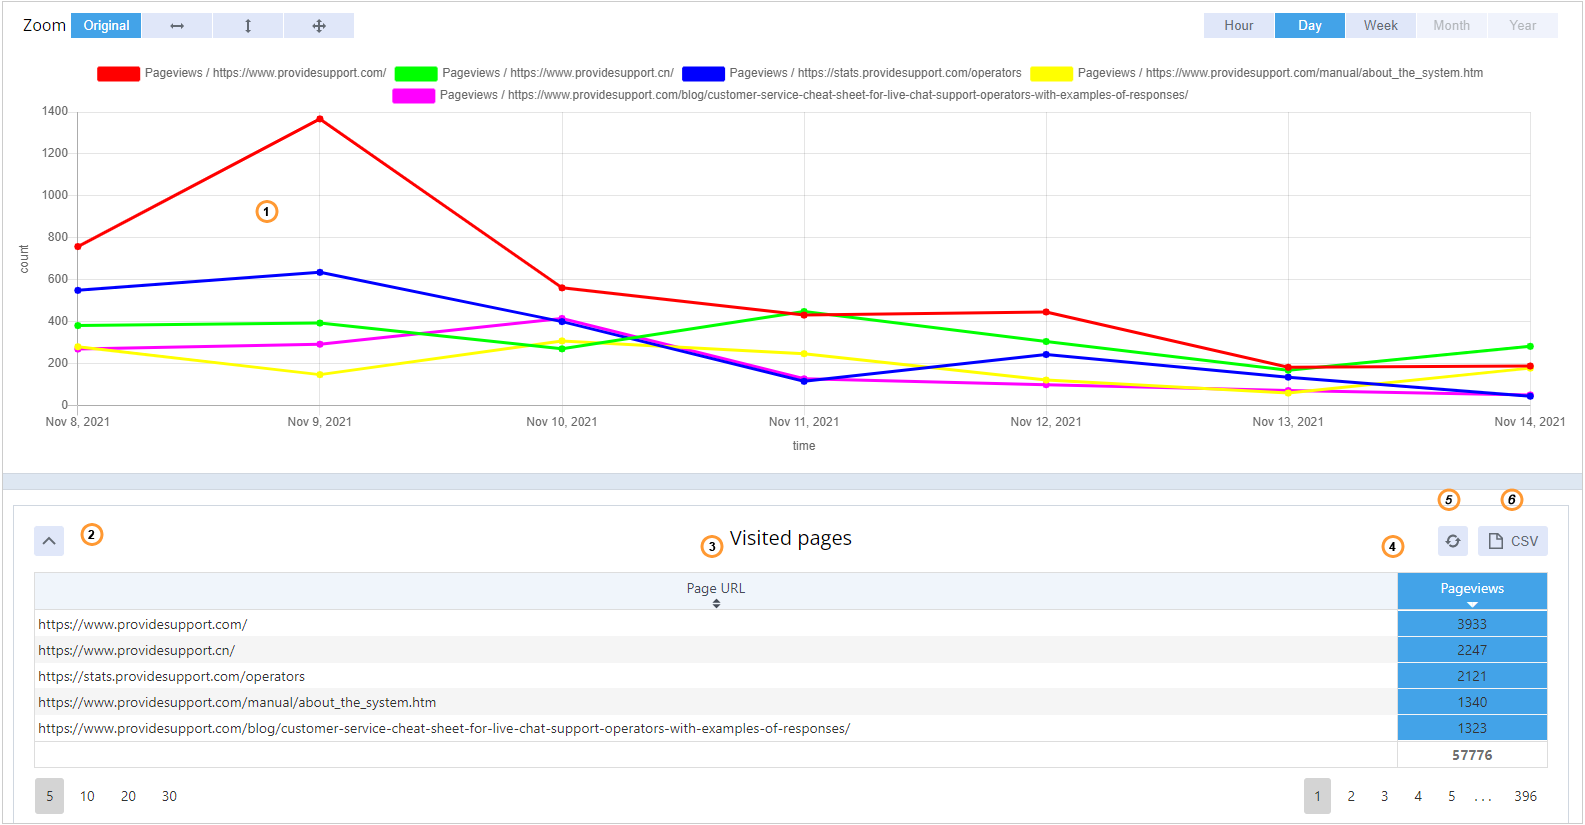The width and height of the screenshot is (1585, 825).
Task: Sort table by Page URL column
Action: tap(716, 591)
